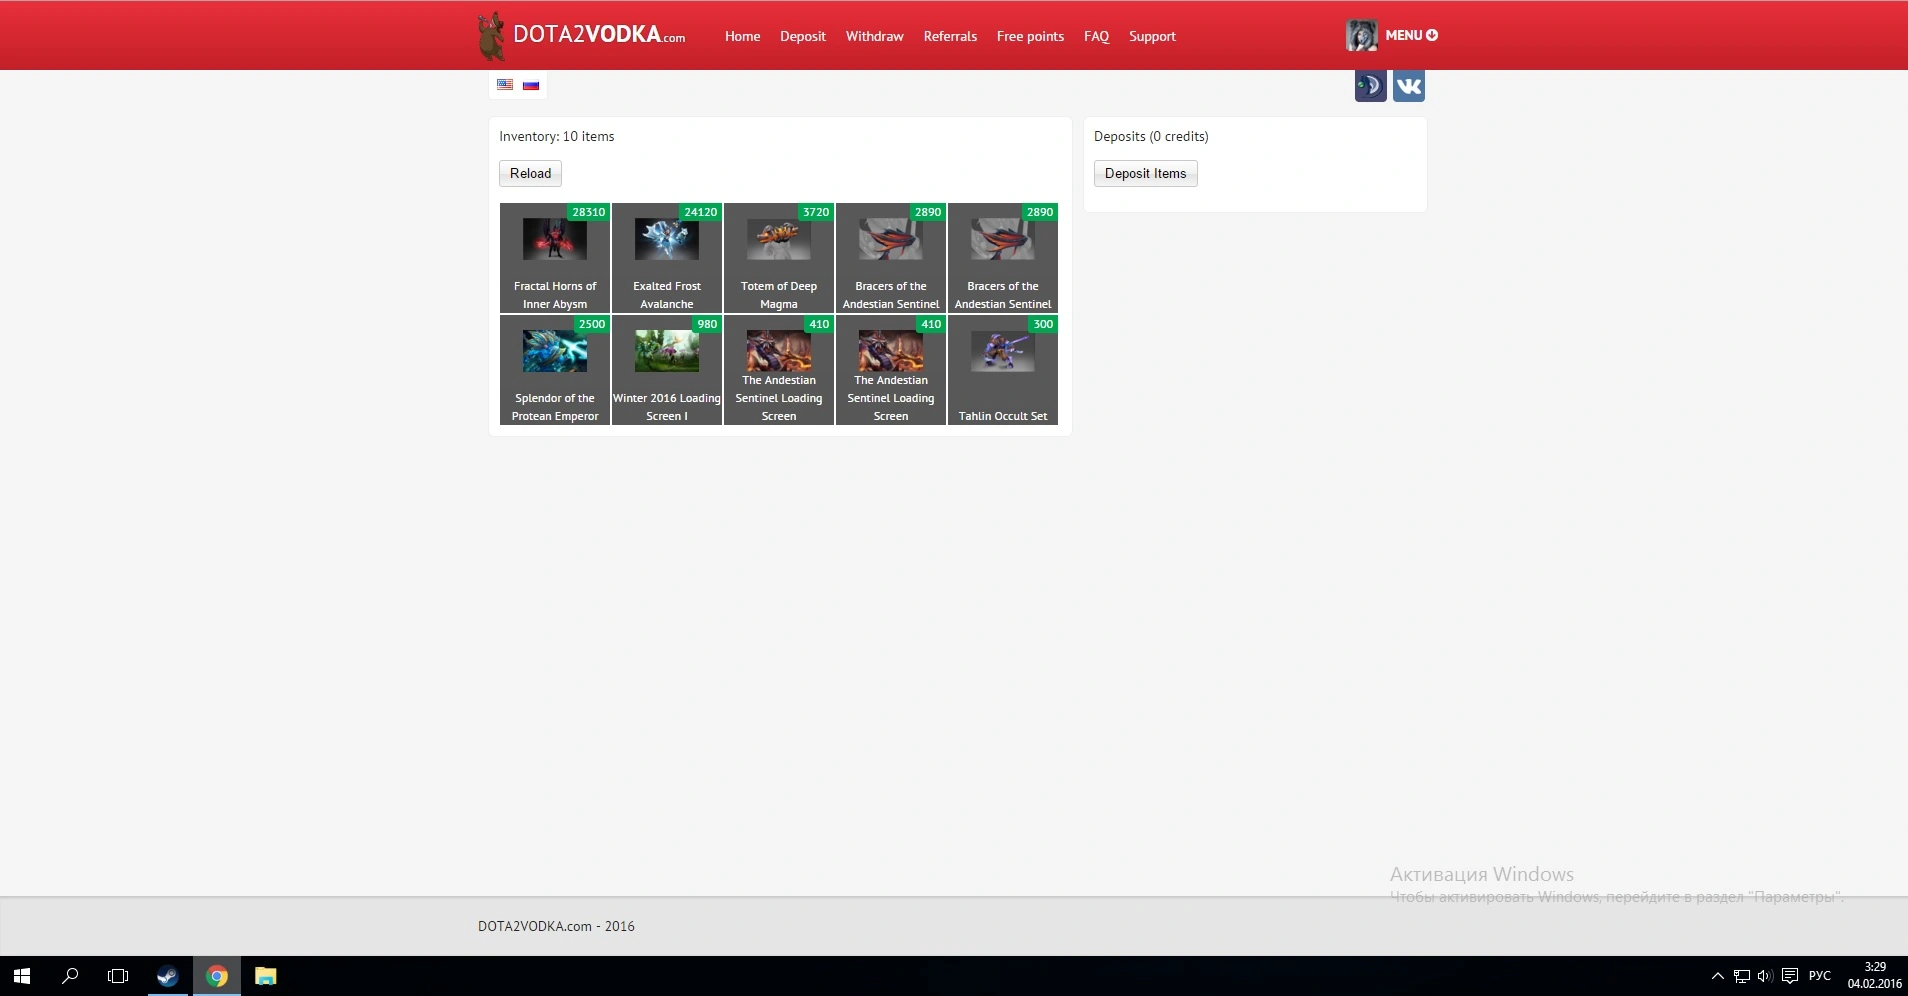Click the Deposit Items button
1908x996 pixels.
(x=1145, y=173)
